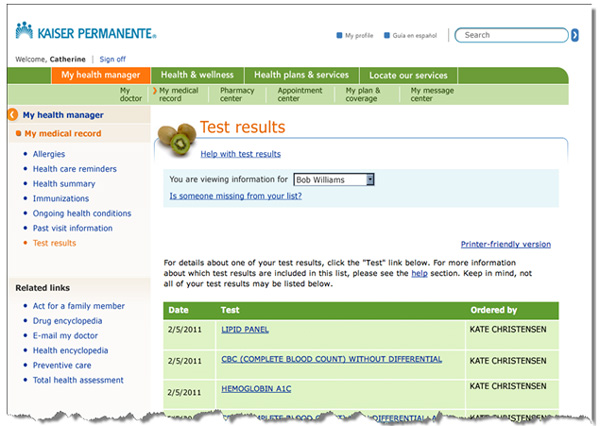Click the Kaiser Permanente logo

pos(86,33)
